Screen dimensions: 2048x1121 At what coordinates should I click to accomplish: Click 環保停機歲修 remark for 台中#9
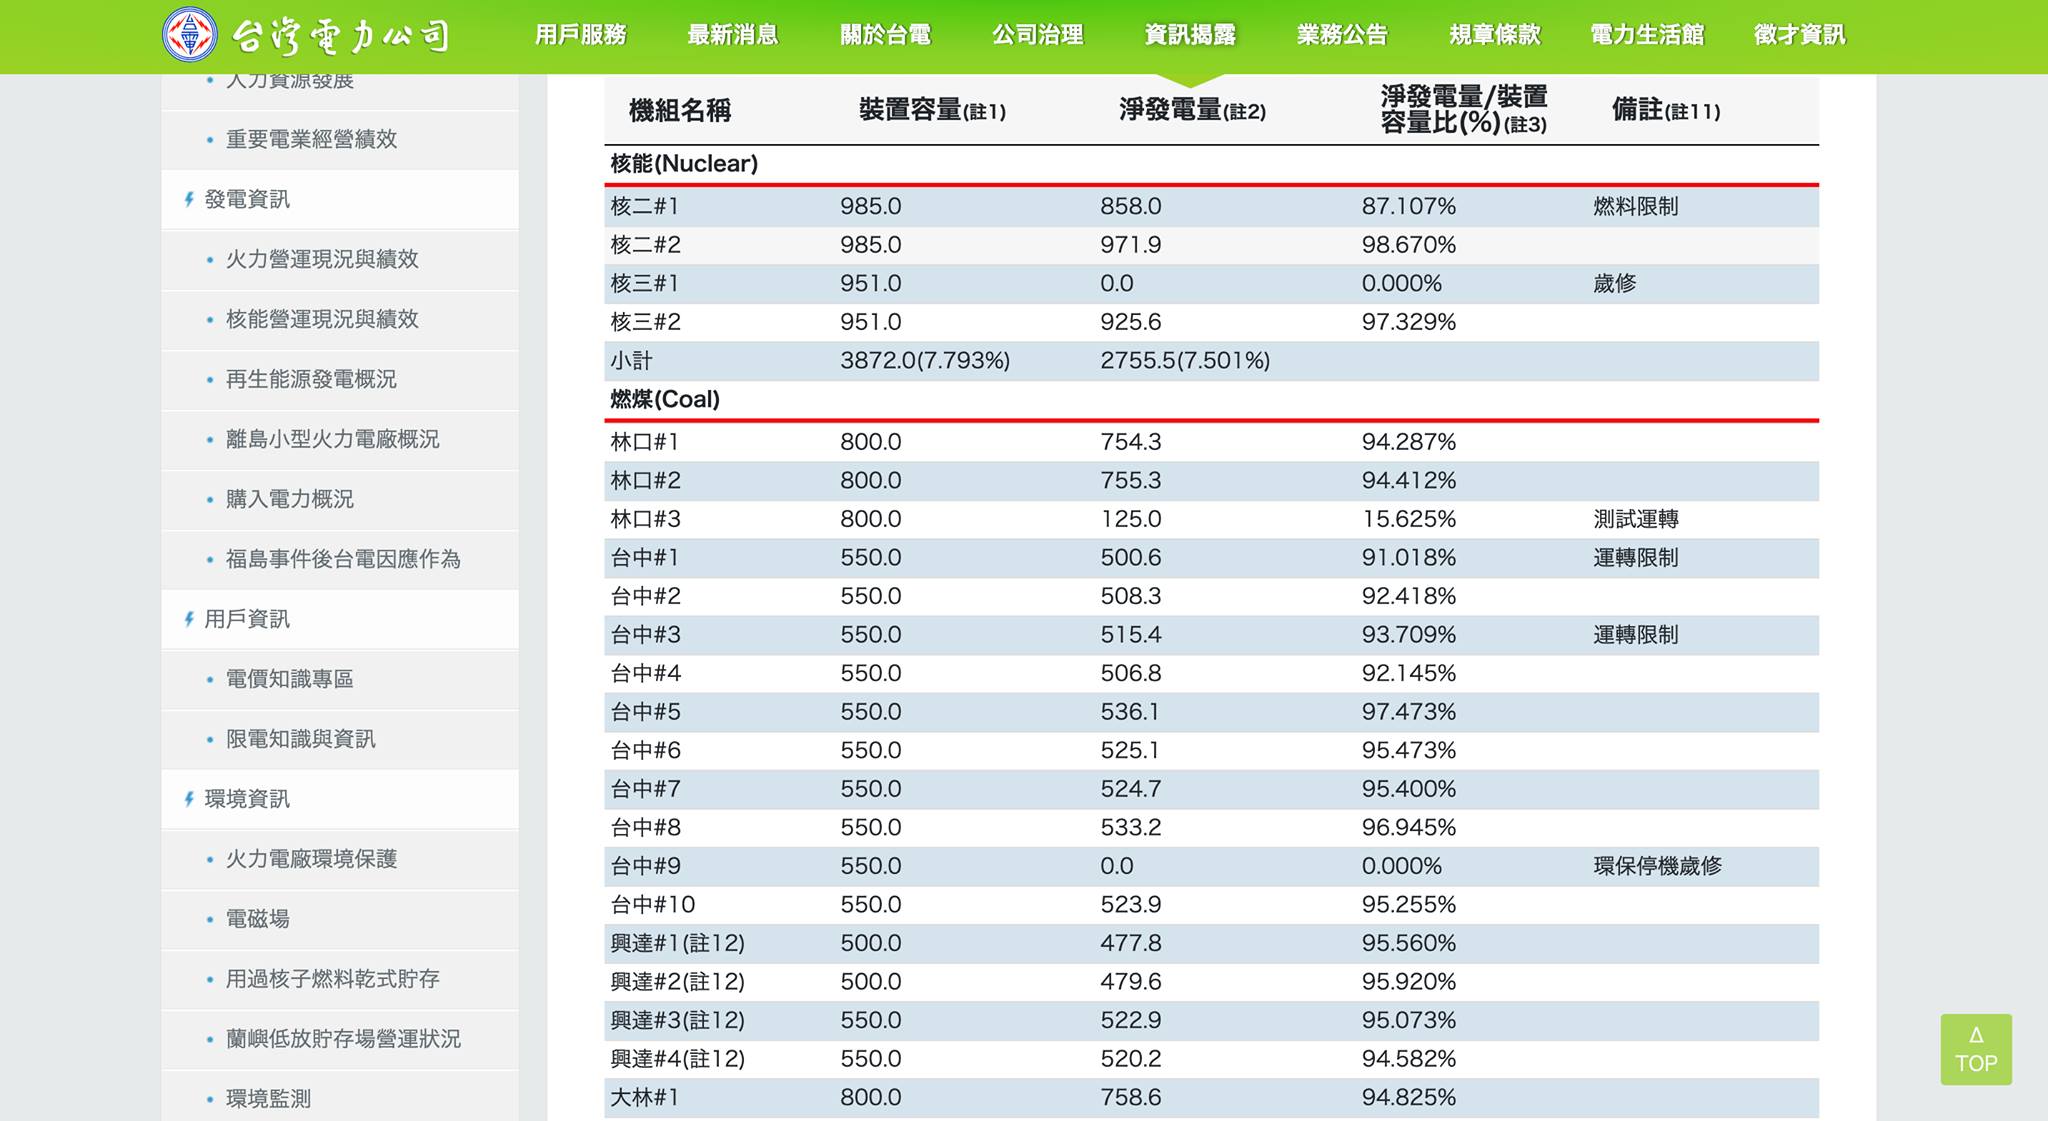point(1657,867)
